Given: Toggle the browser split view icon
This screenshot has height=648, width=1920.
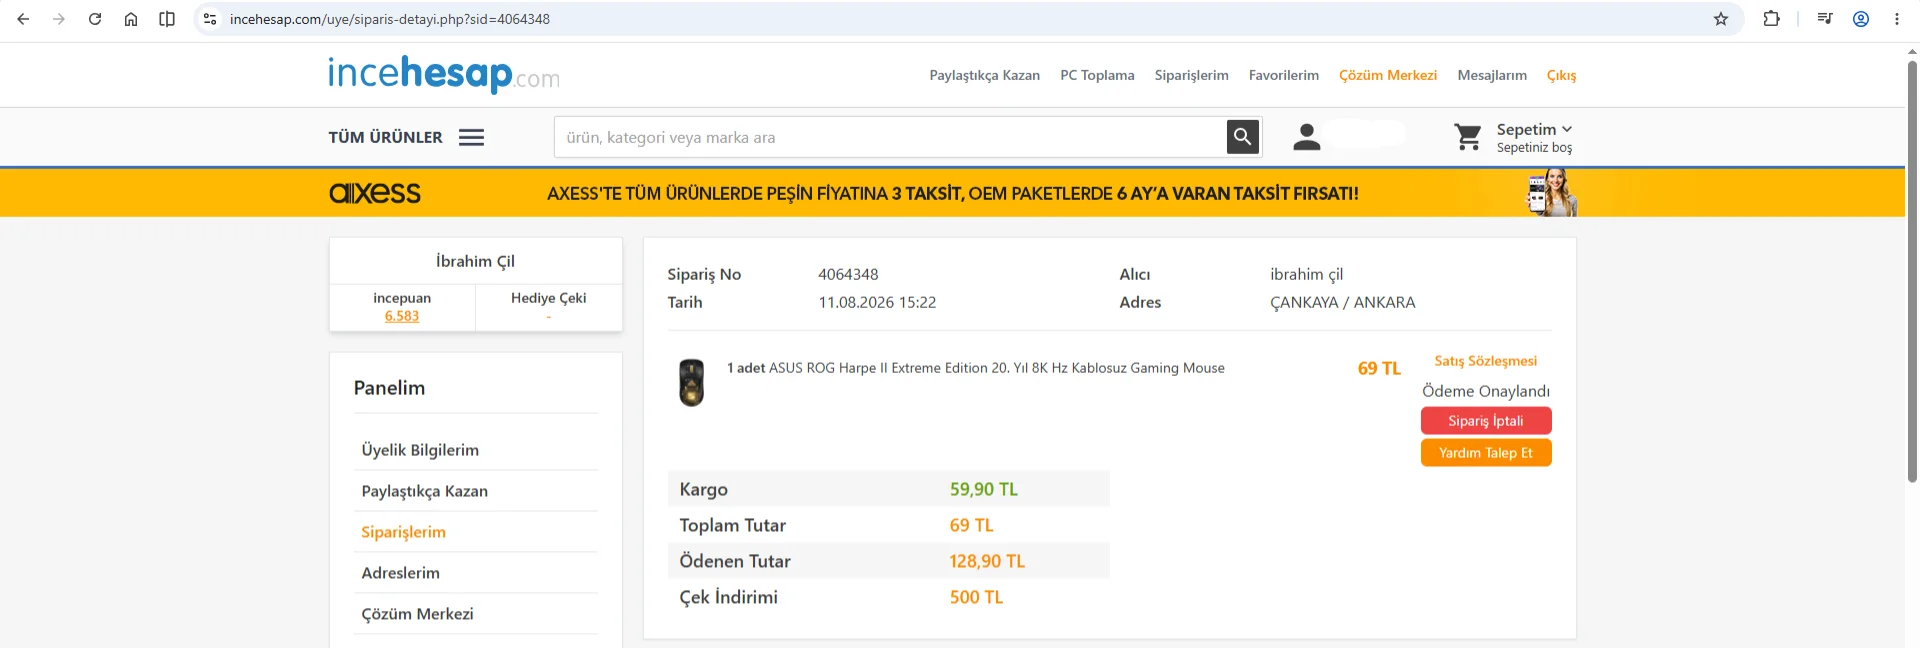Looking at the screenshot, I should [x=167, y=19].
